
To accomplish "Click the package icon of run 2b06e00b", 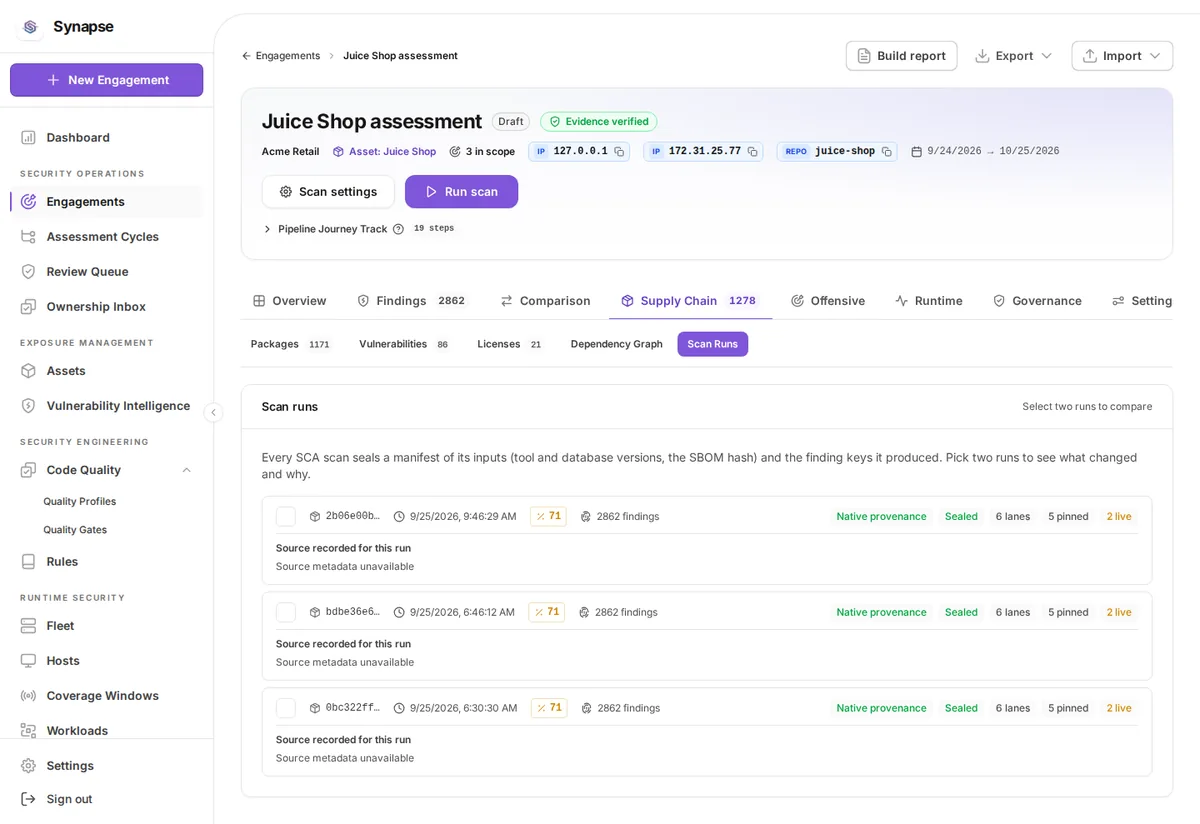I will (315, 517).
